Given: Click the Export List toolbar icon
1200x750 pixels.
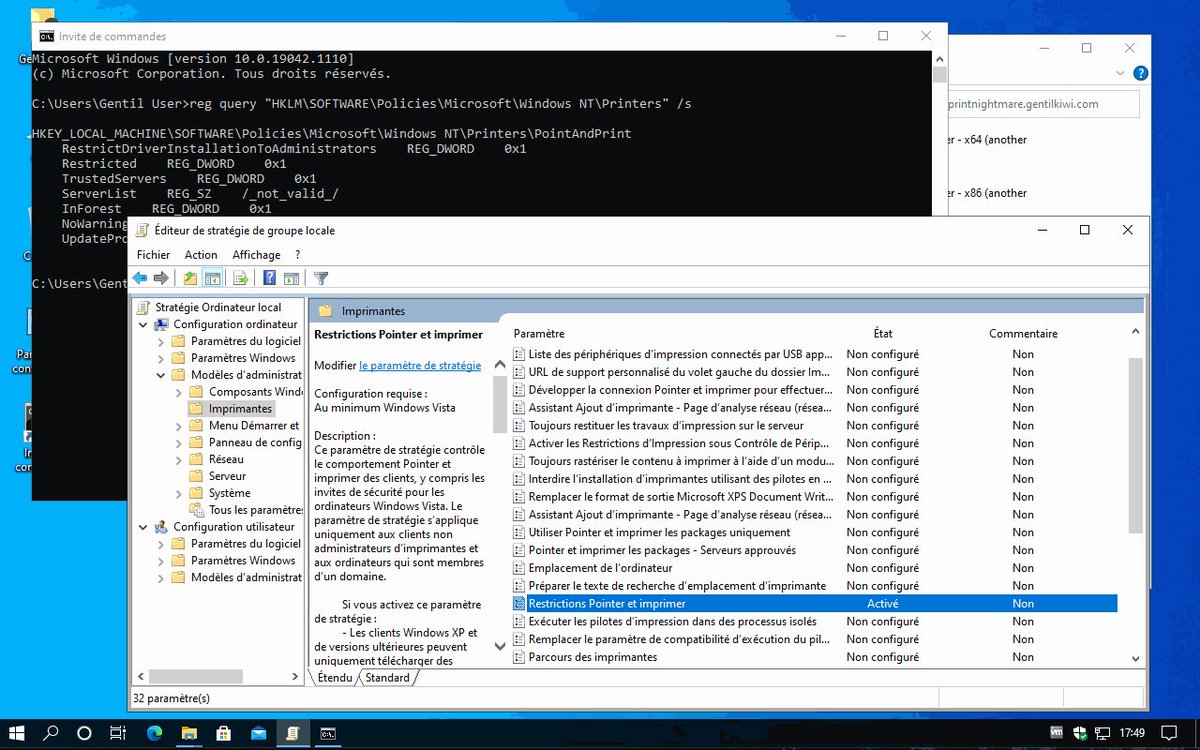Looking at the screenshot, I should [x=240, y=278].
